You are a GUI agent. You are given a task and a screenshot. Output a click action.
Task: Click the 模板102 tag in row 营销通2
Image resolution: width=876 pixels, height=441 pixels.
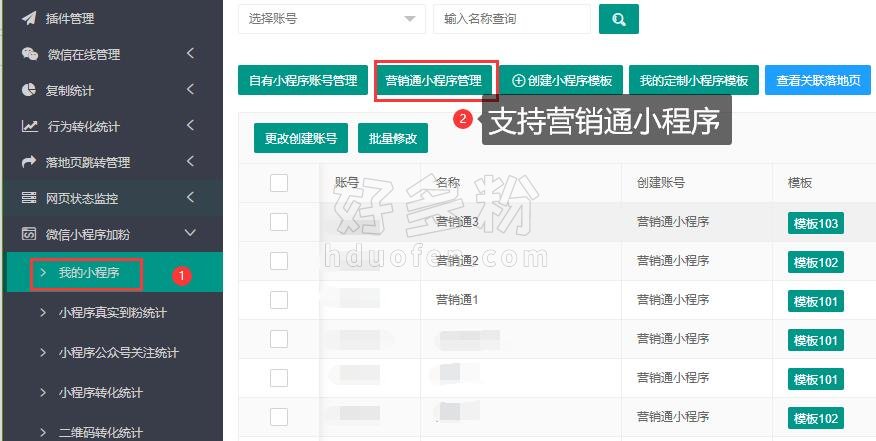pyautogui.click(x=816, y=262)
